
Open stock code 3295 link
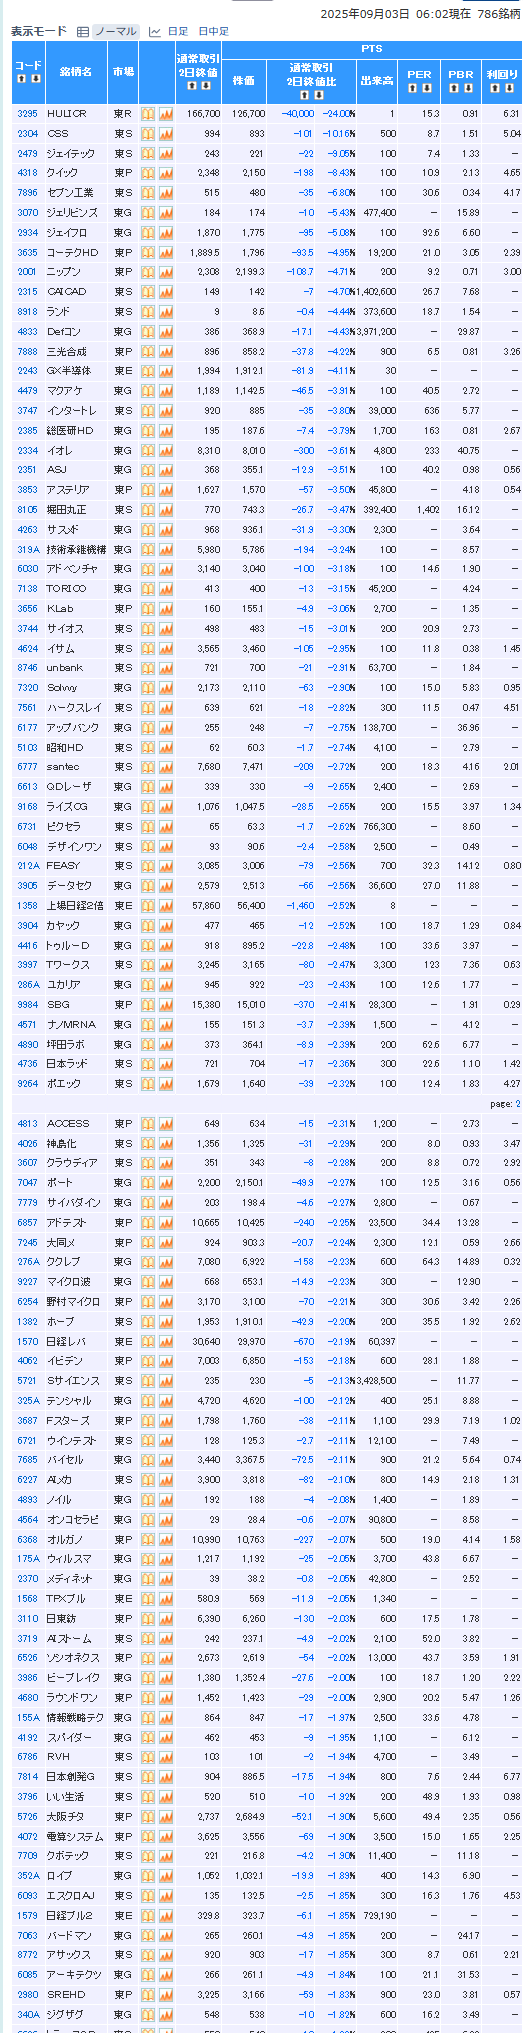pyautogui.click(x=28, y=114)
